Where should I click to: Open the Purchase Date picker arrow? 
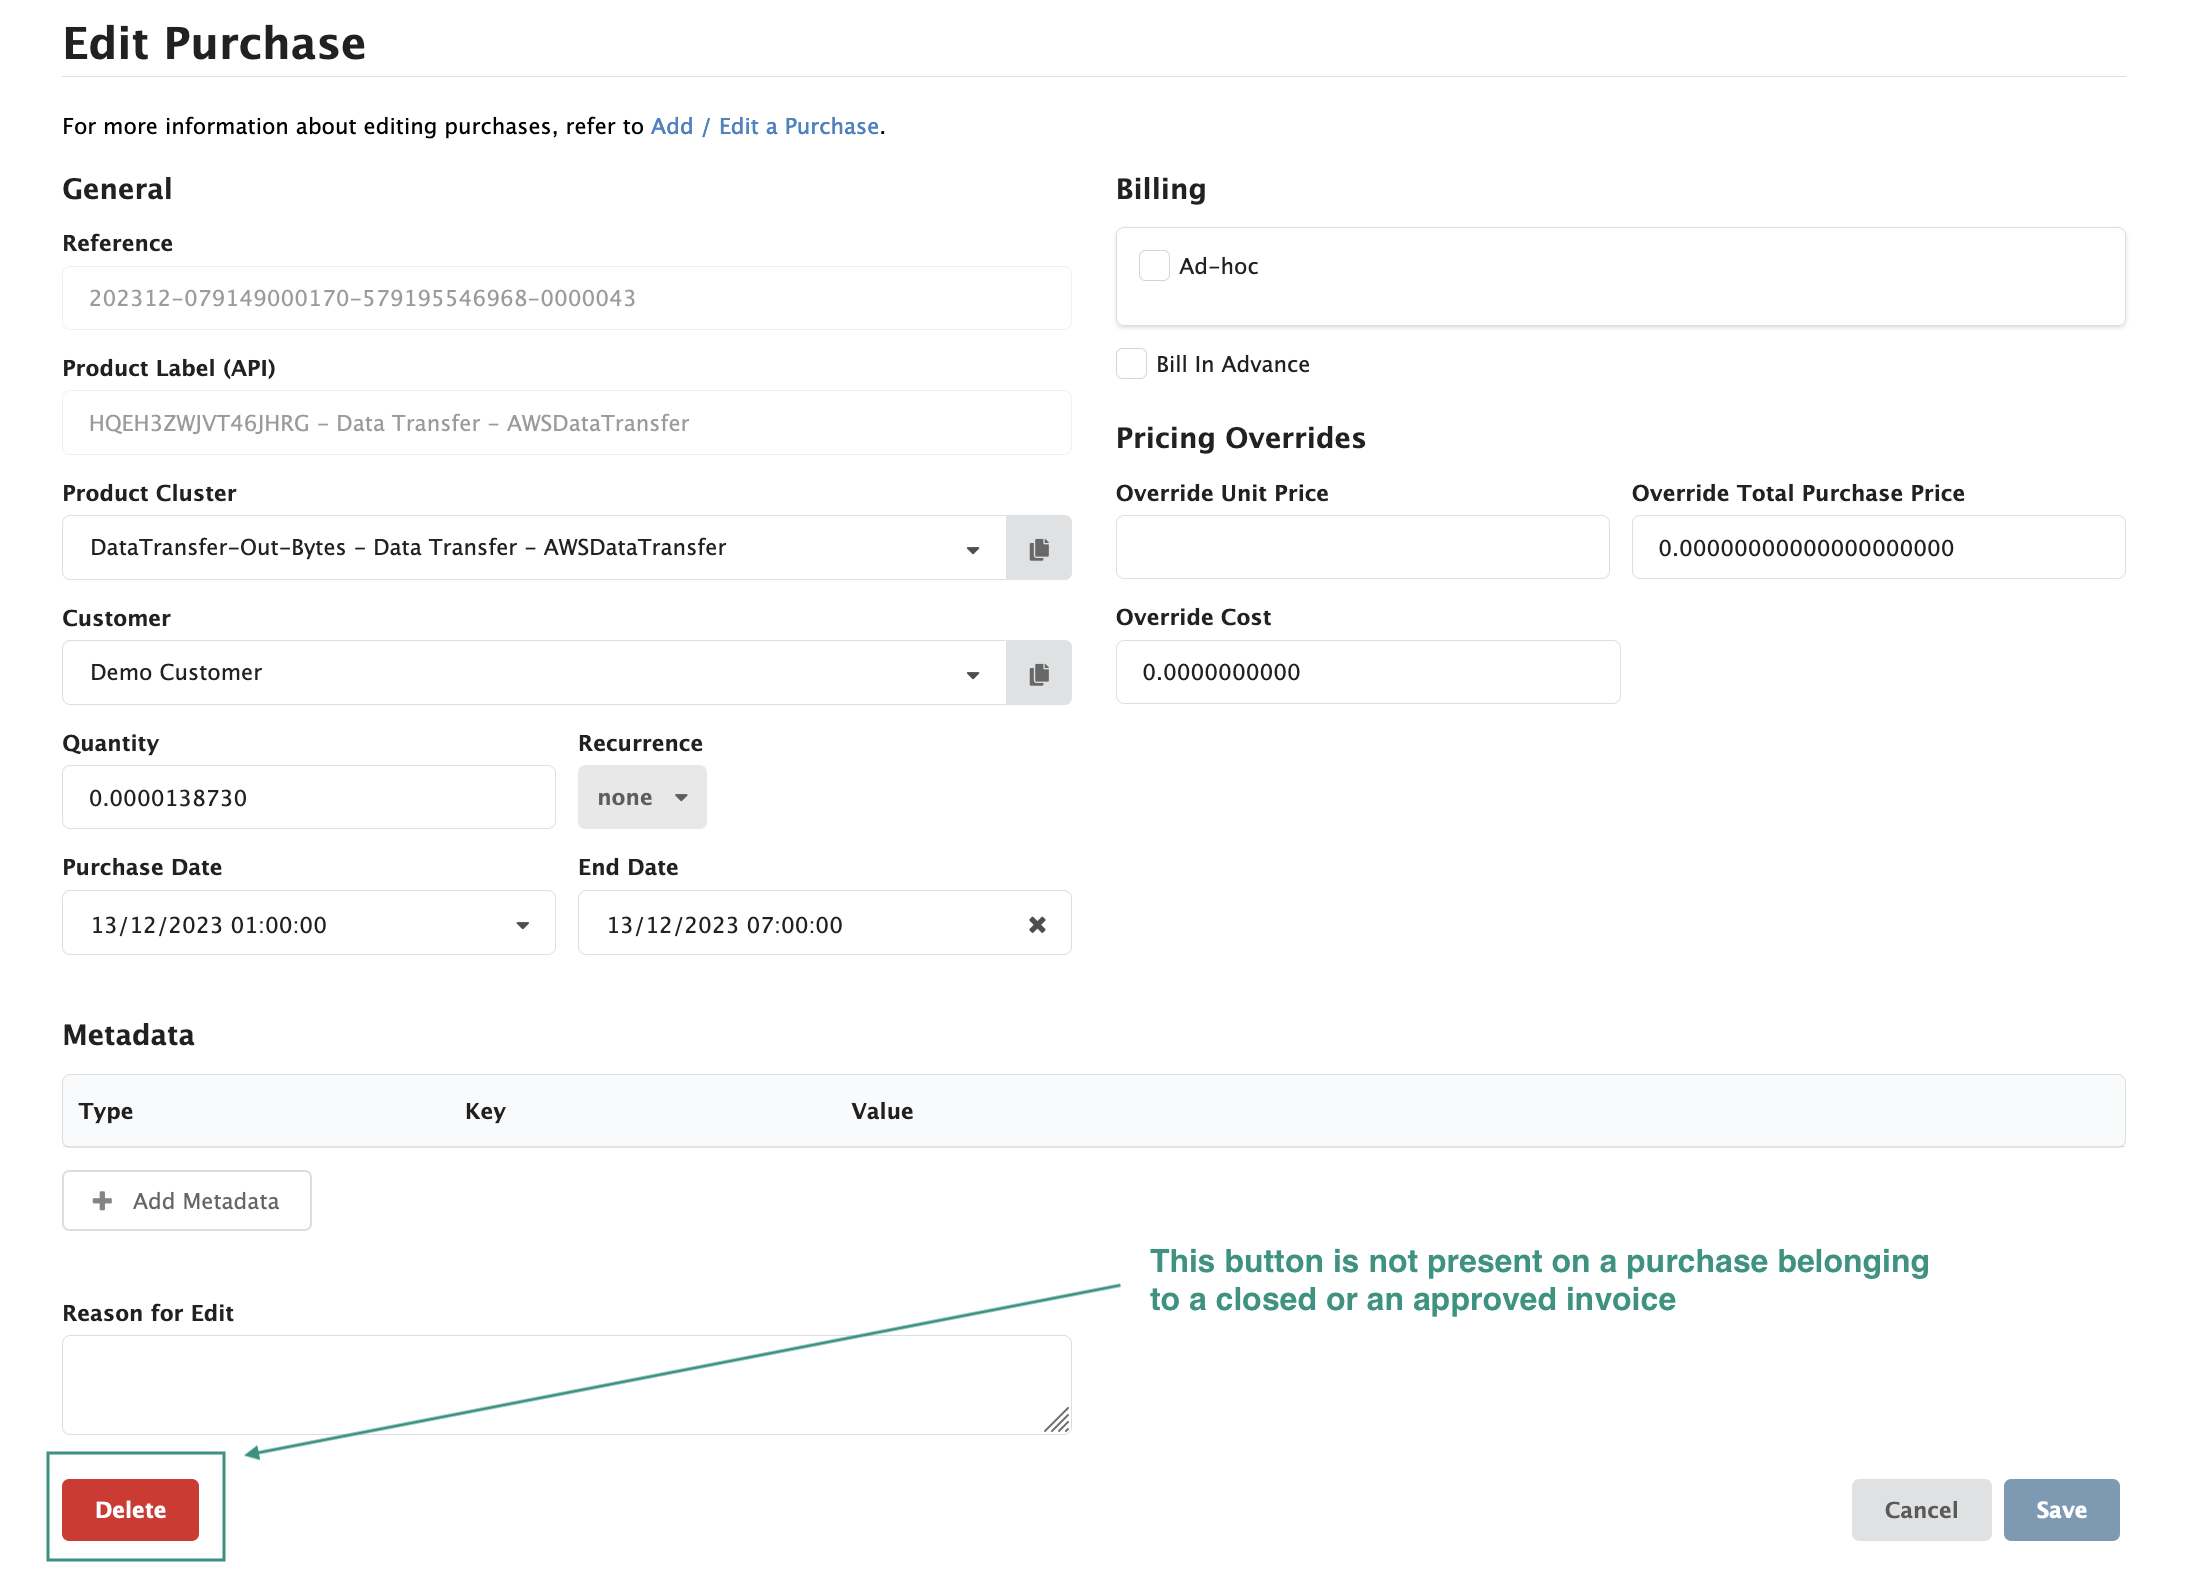pos(522,923)
